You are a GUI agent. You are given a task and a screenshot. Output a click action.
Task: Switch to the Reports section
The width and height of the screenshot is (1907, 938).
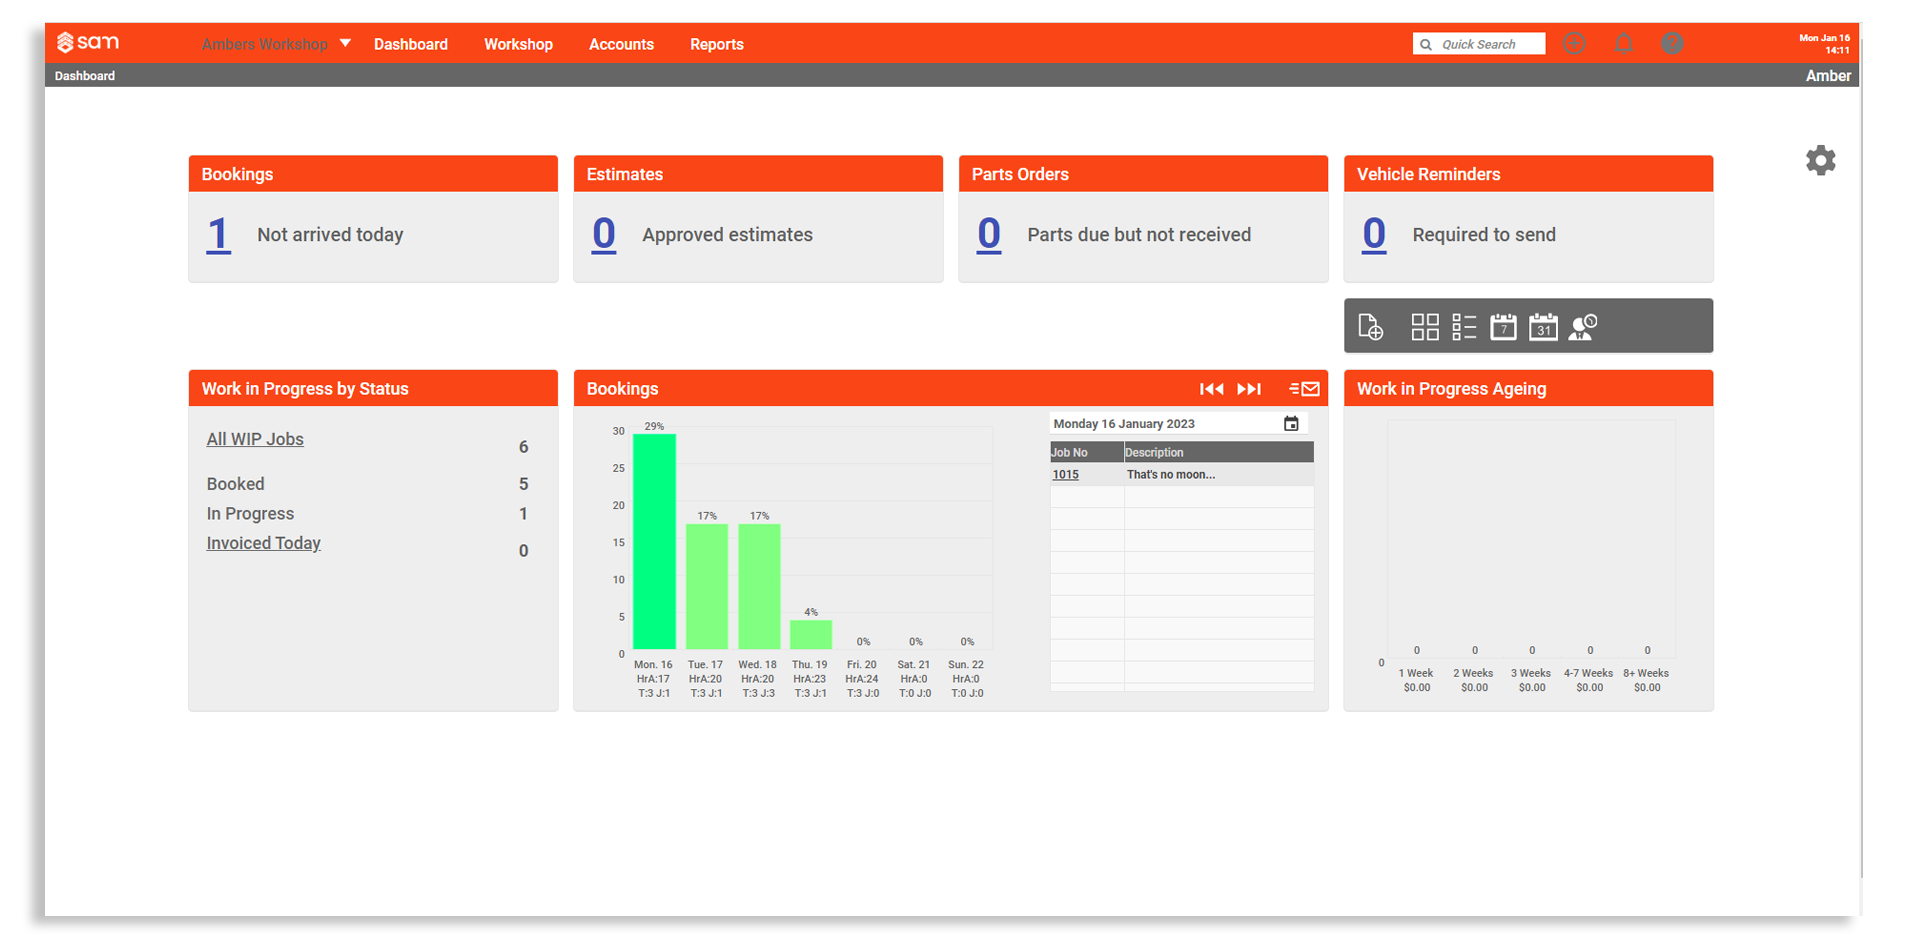point(716,43)
